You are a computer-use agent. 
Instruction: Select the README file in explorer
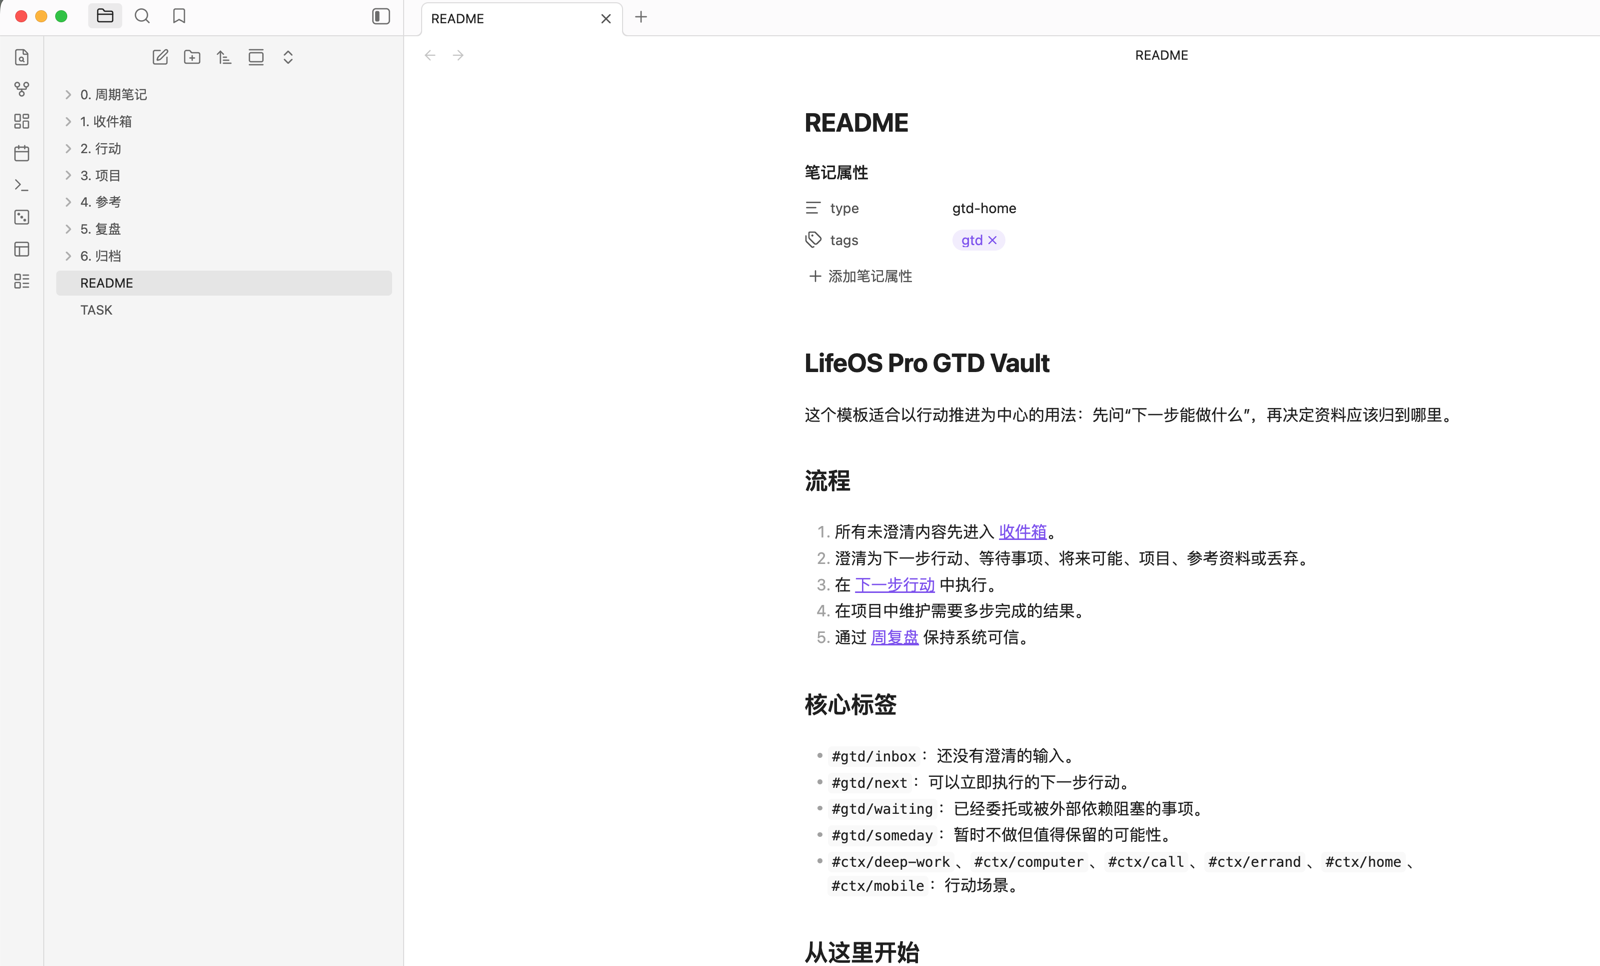point(224,283)
